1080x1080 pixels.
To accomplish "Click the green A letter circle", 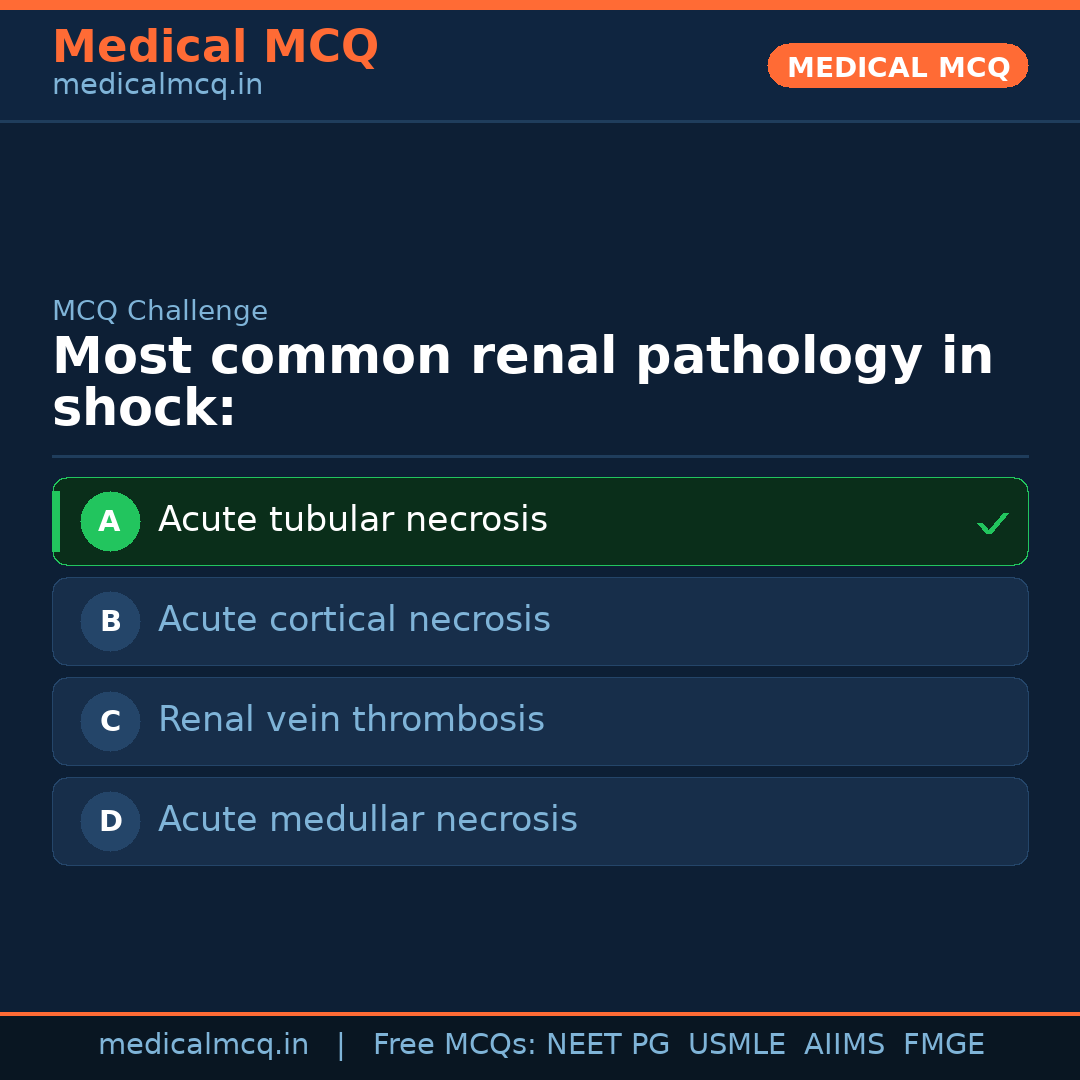I will (110, 521).
